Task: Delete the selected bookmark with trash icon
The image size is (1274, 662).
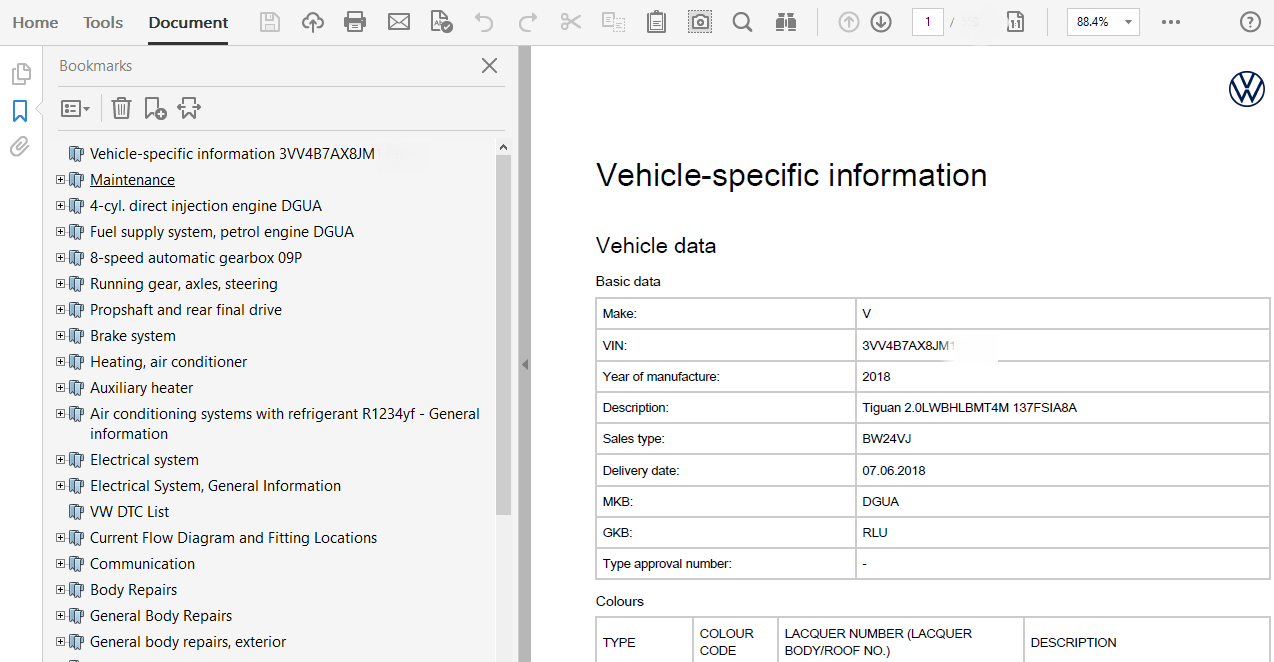Action: pos(121,108)
